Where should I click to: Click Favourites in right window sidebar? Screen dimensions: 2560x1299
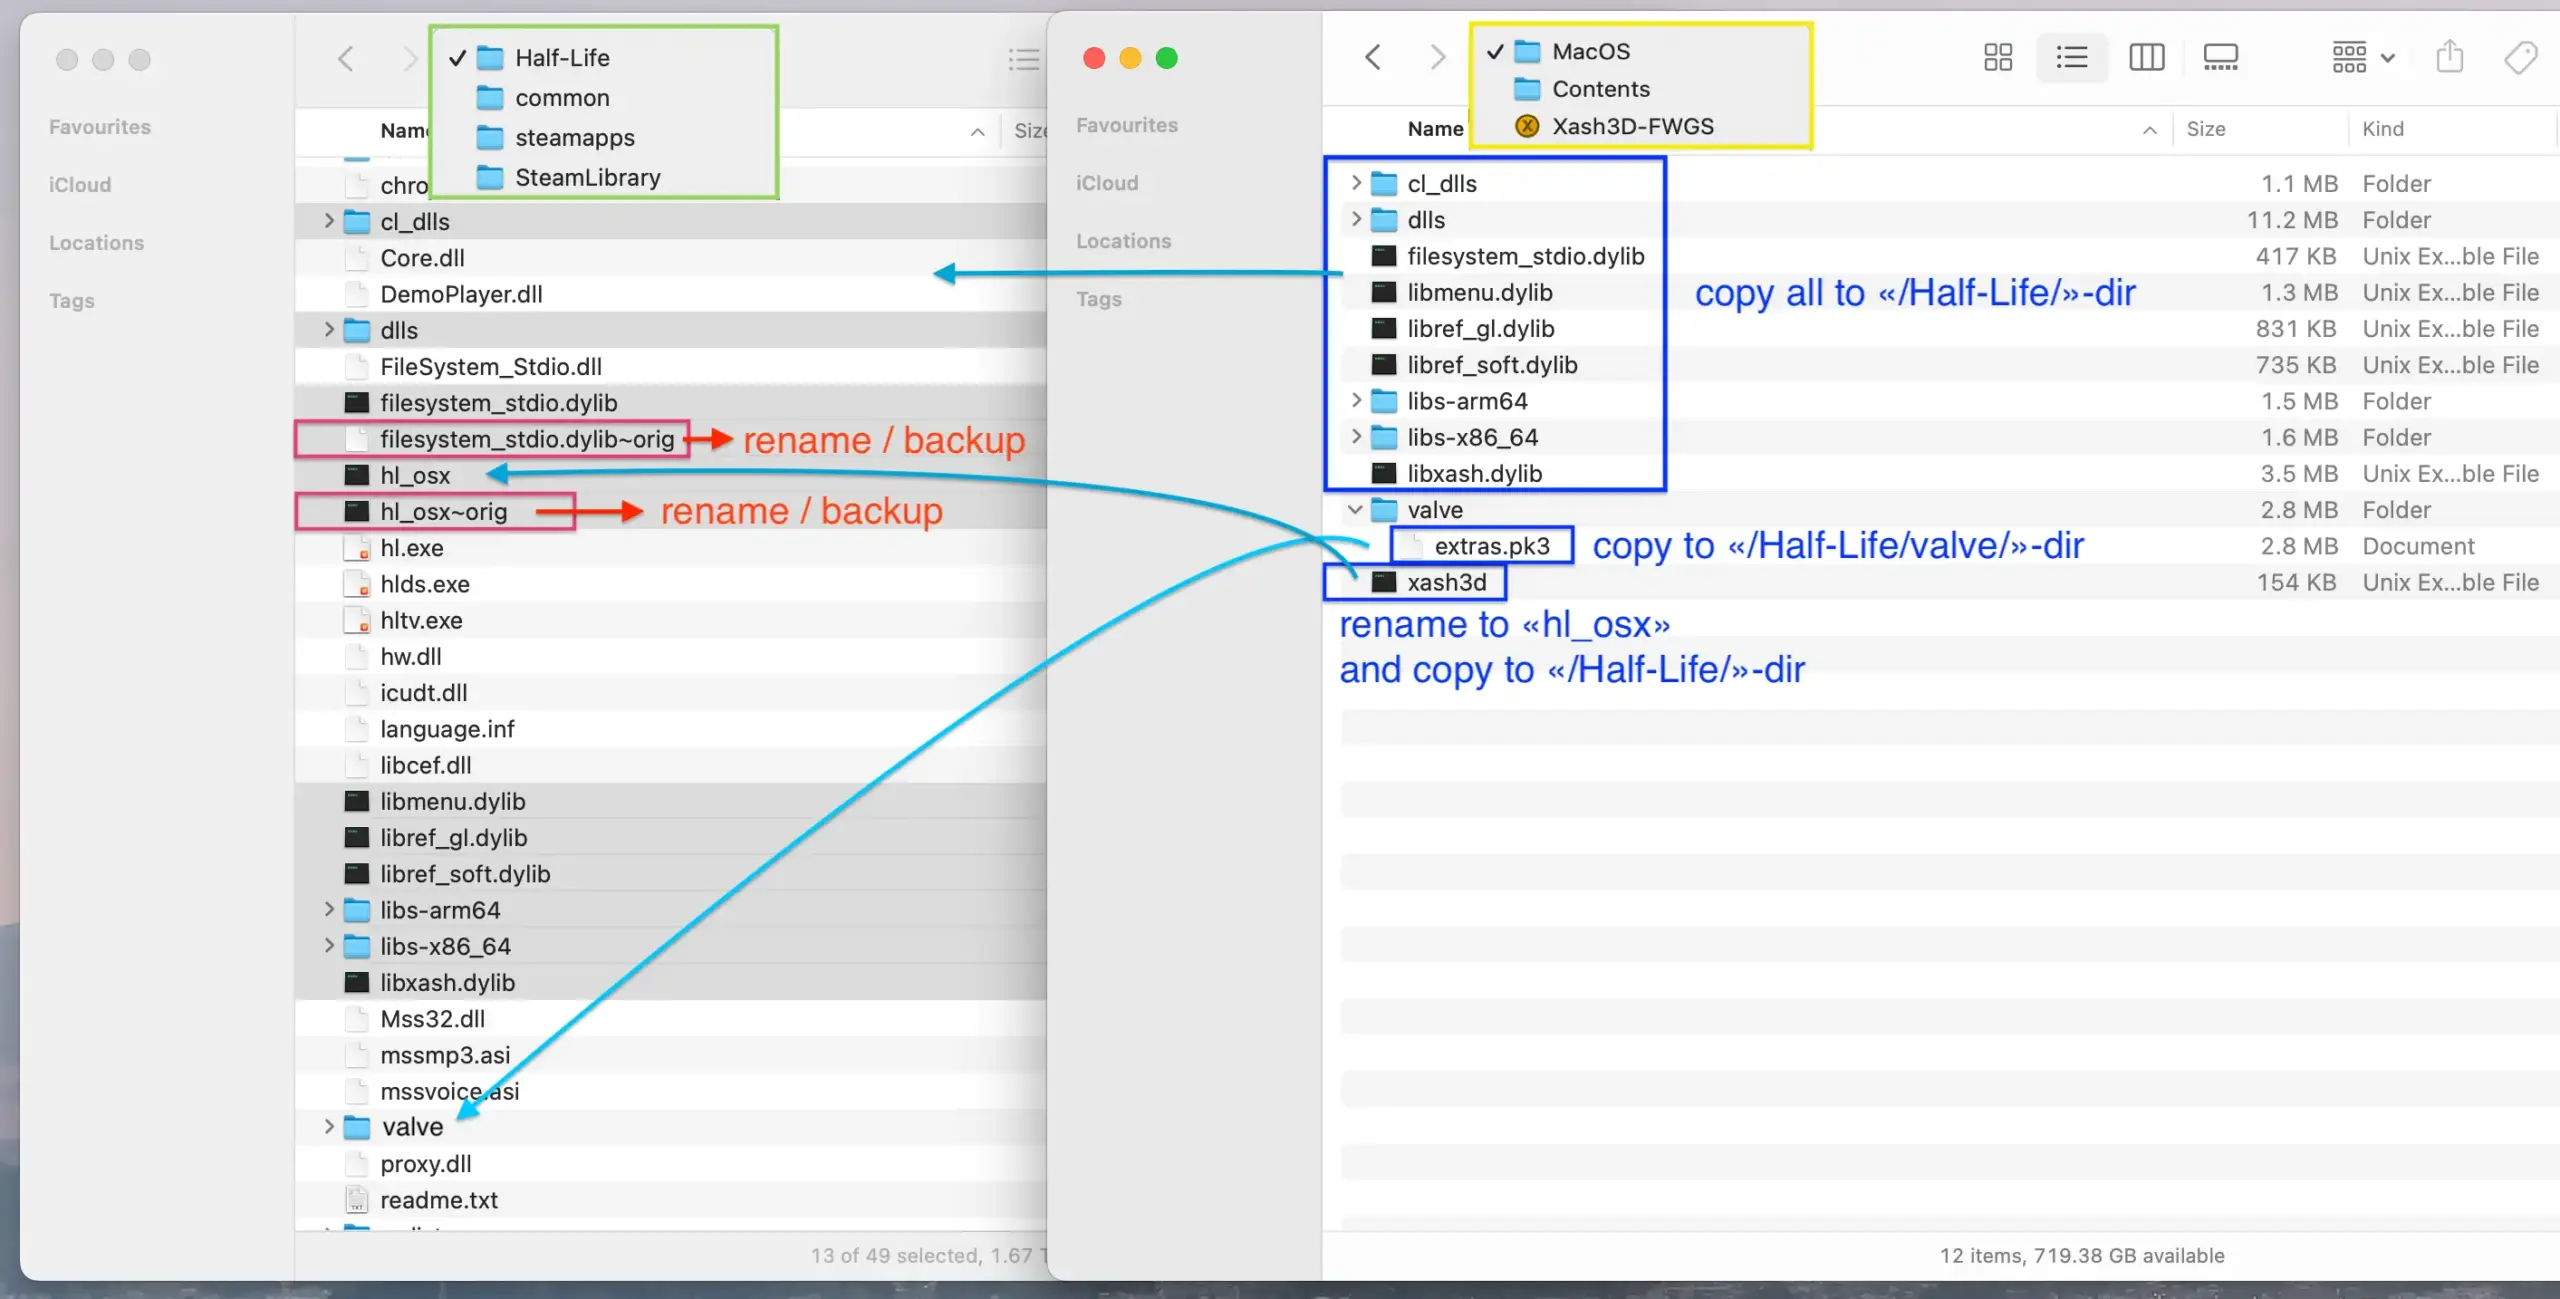pyautogui.click(x=1126, y=125)
